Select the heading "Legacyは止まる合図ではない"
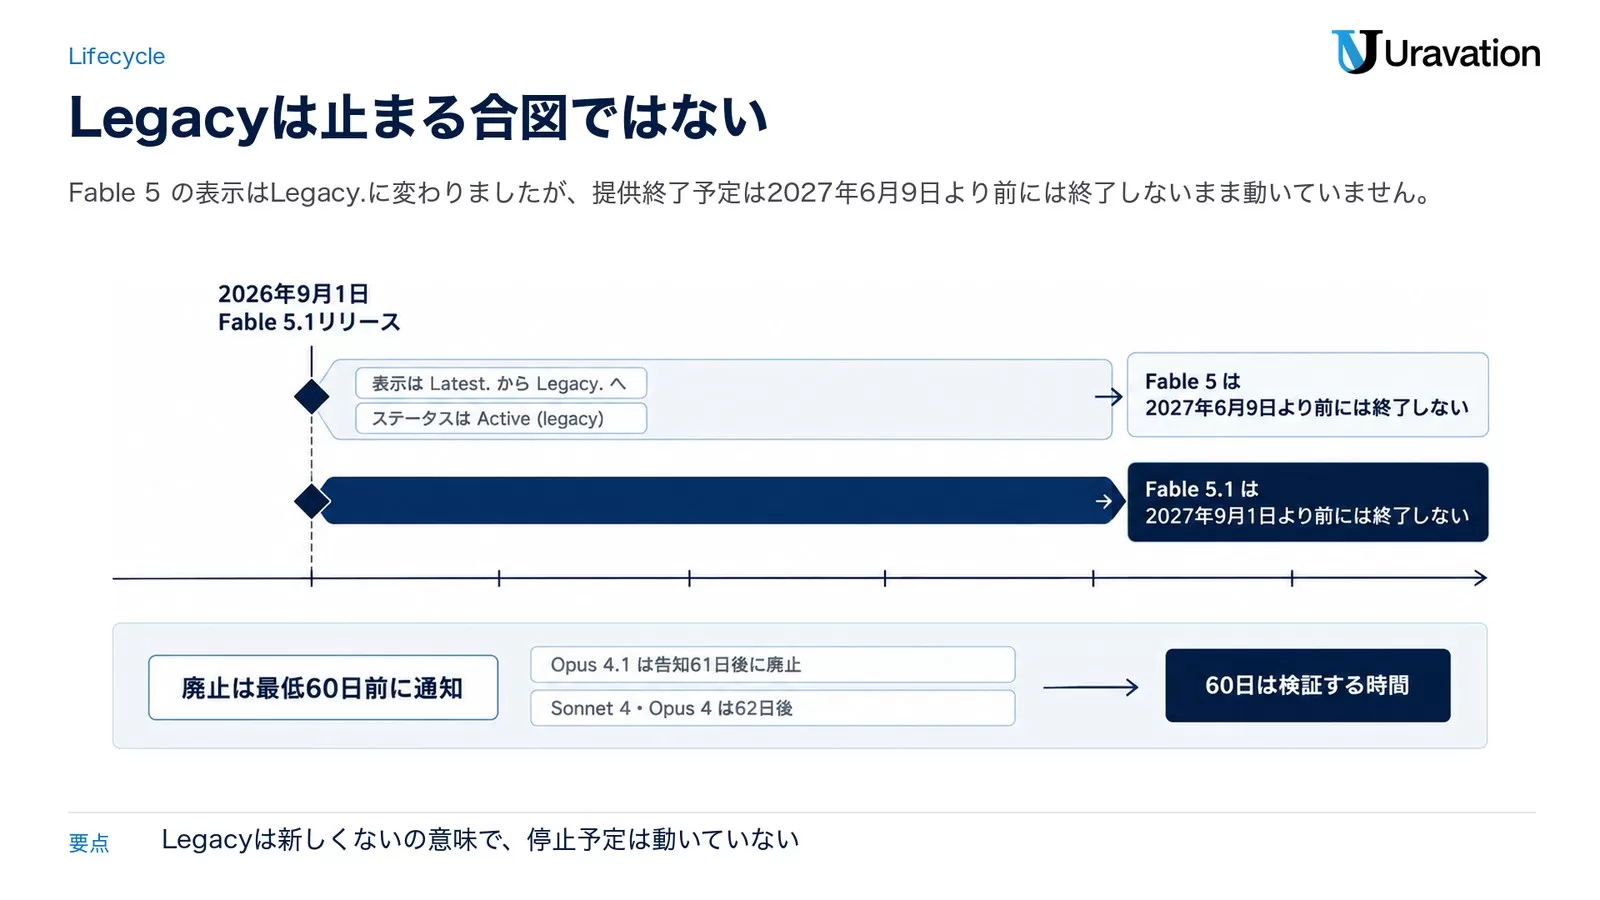The width and height of the screenshot is (1600, 900). coord(418,118)
